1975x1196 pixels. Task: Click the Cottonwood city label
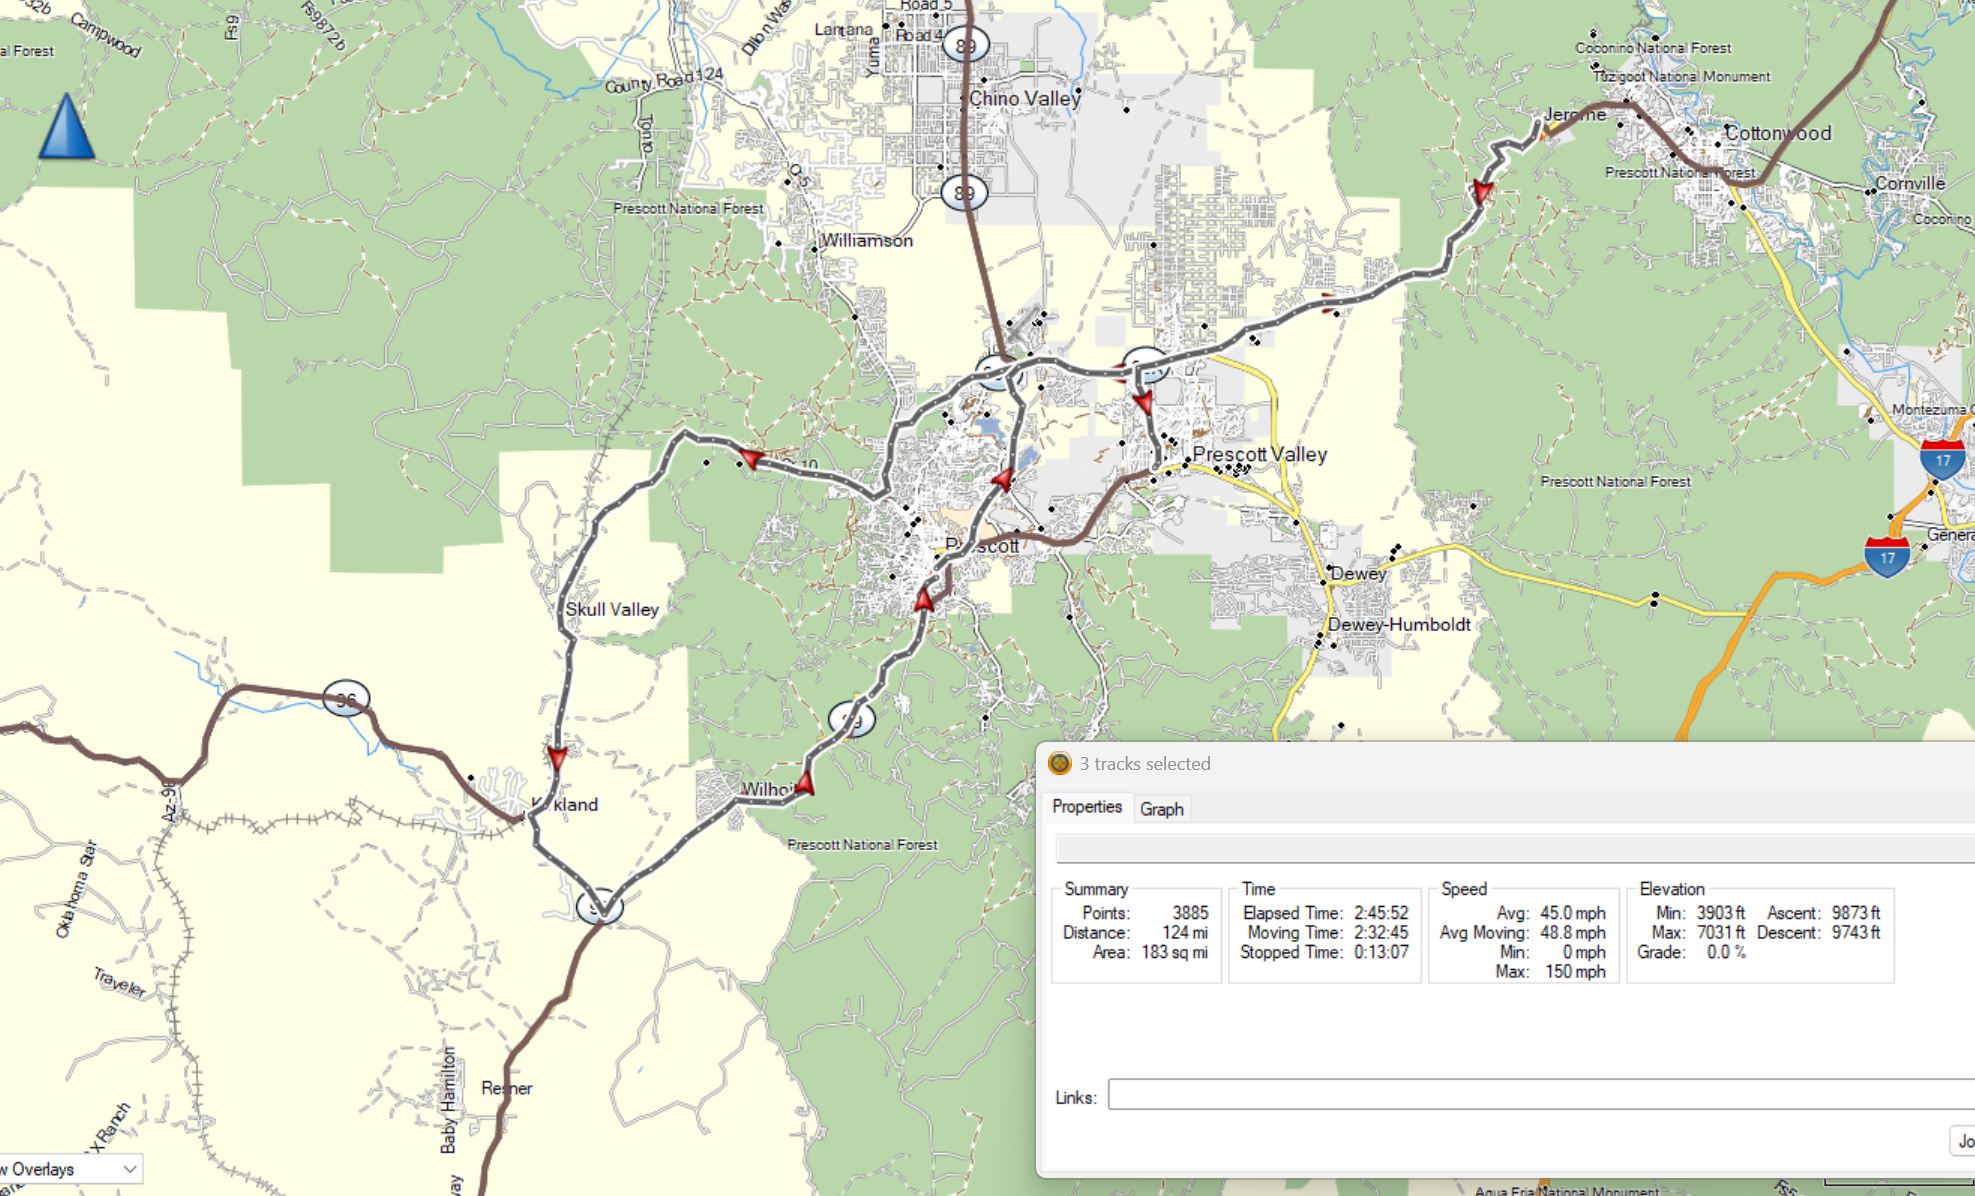[1777, 133]
